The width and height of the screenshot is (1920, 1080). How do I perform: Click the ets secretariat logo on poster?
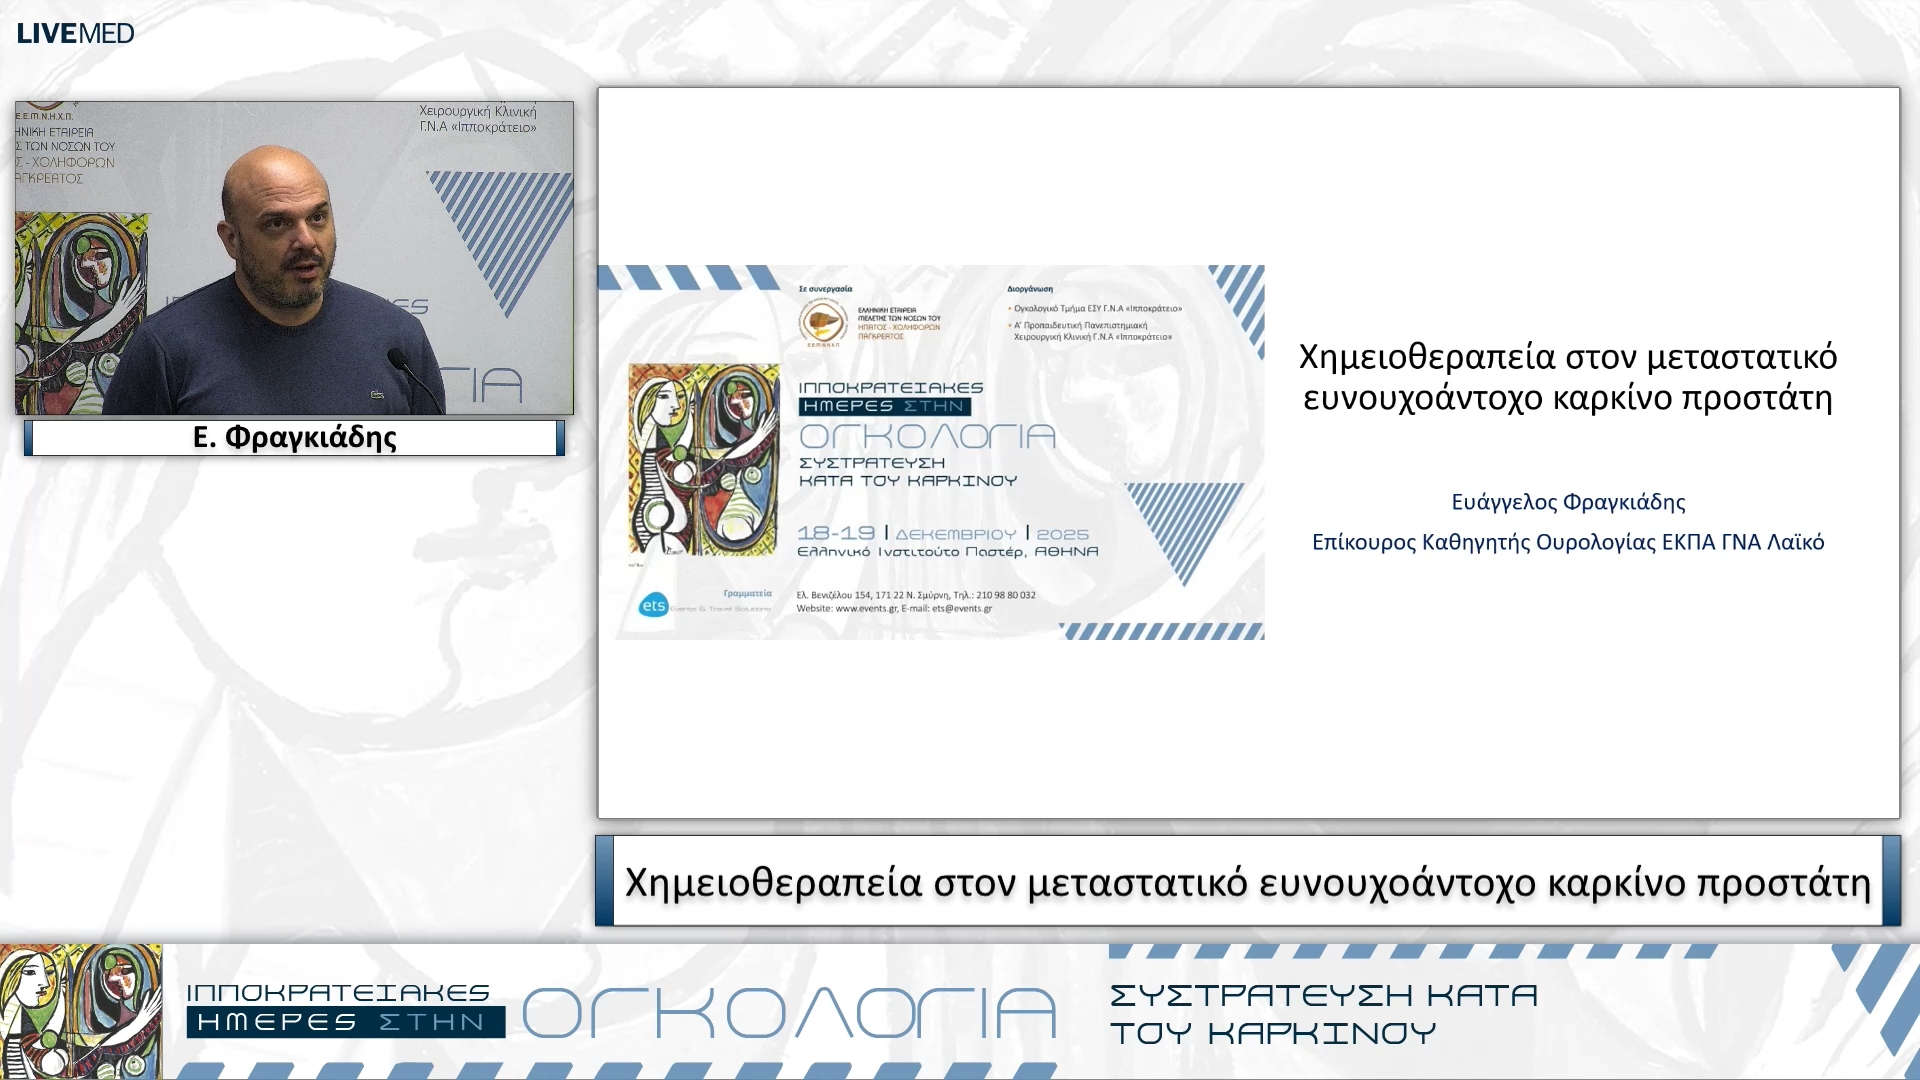(653, 605)
